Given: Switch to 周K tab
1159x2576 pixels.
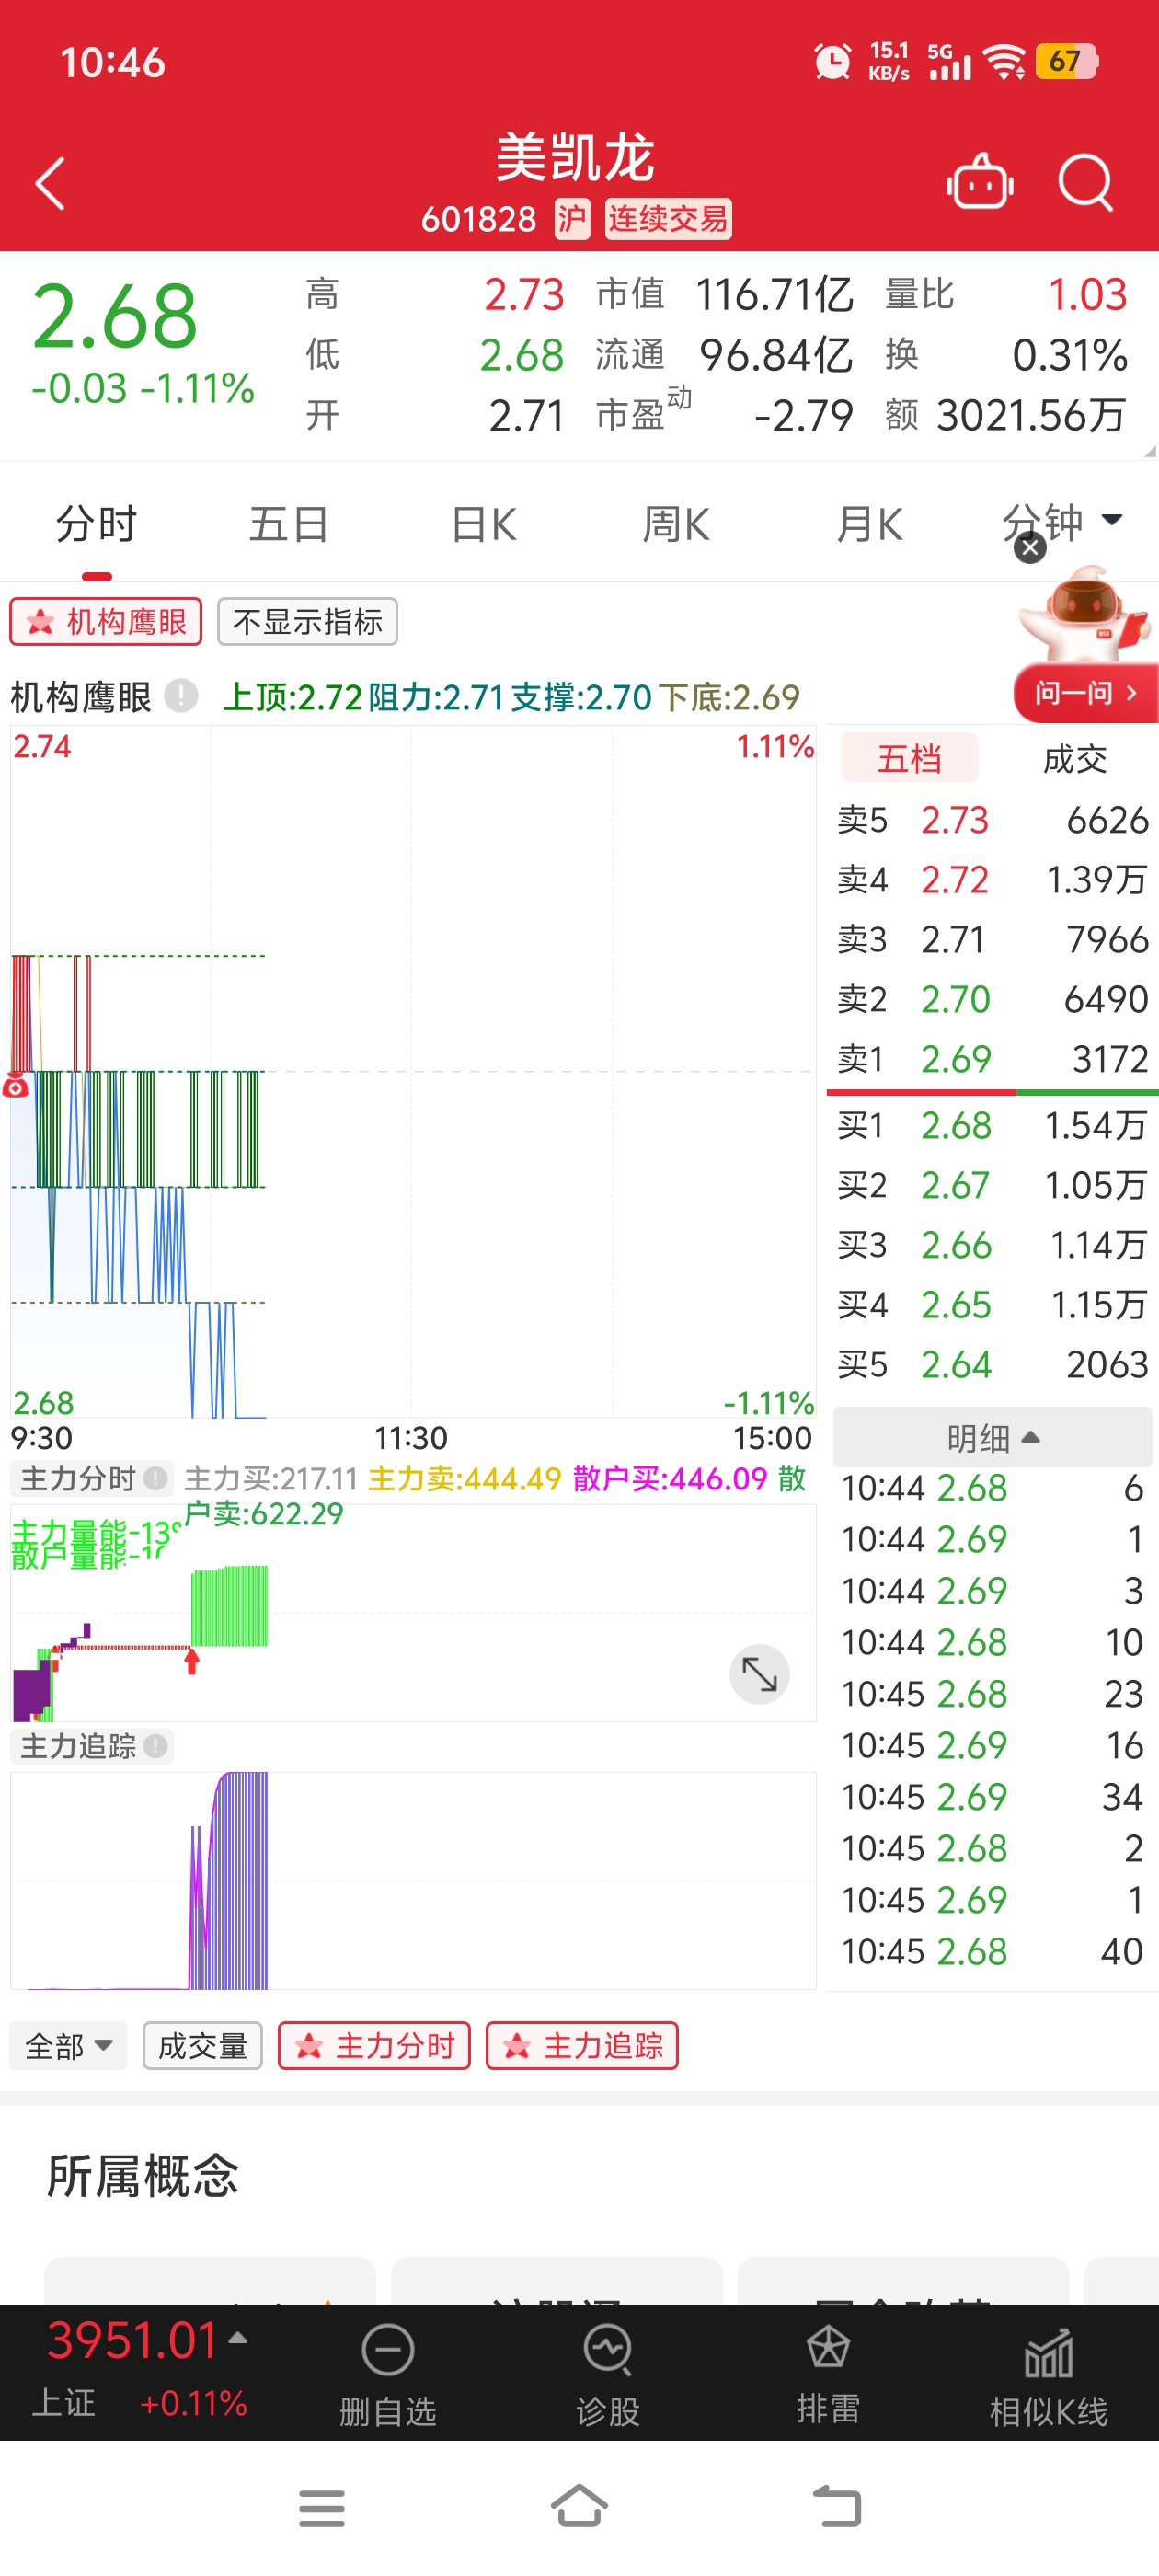Looking at the screenshot, I should [x=676, y=524].
